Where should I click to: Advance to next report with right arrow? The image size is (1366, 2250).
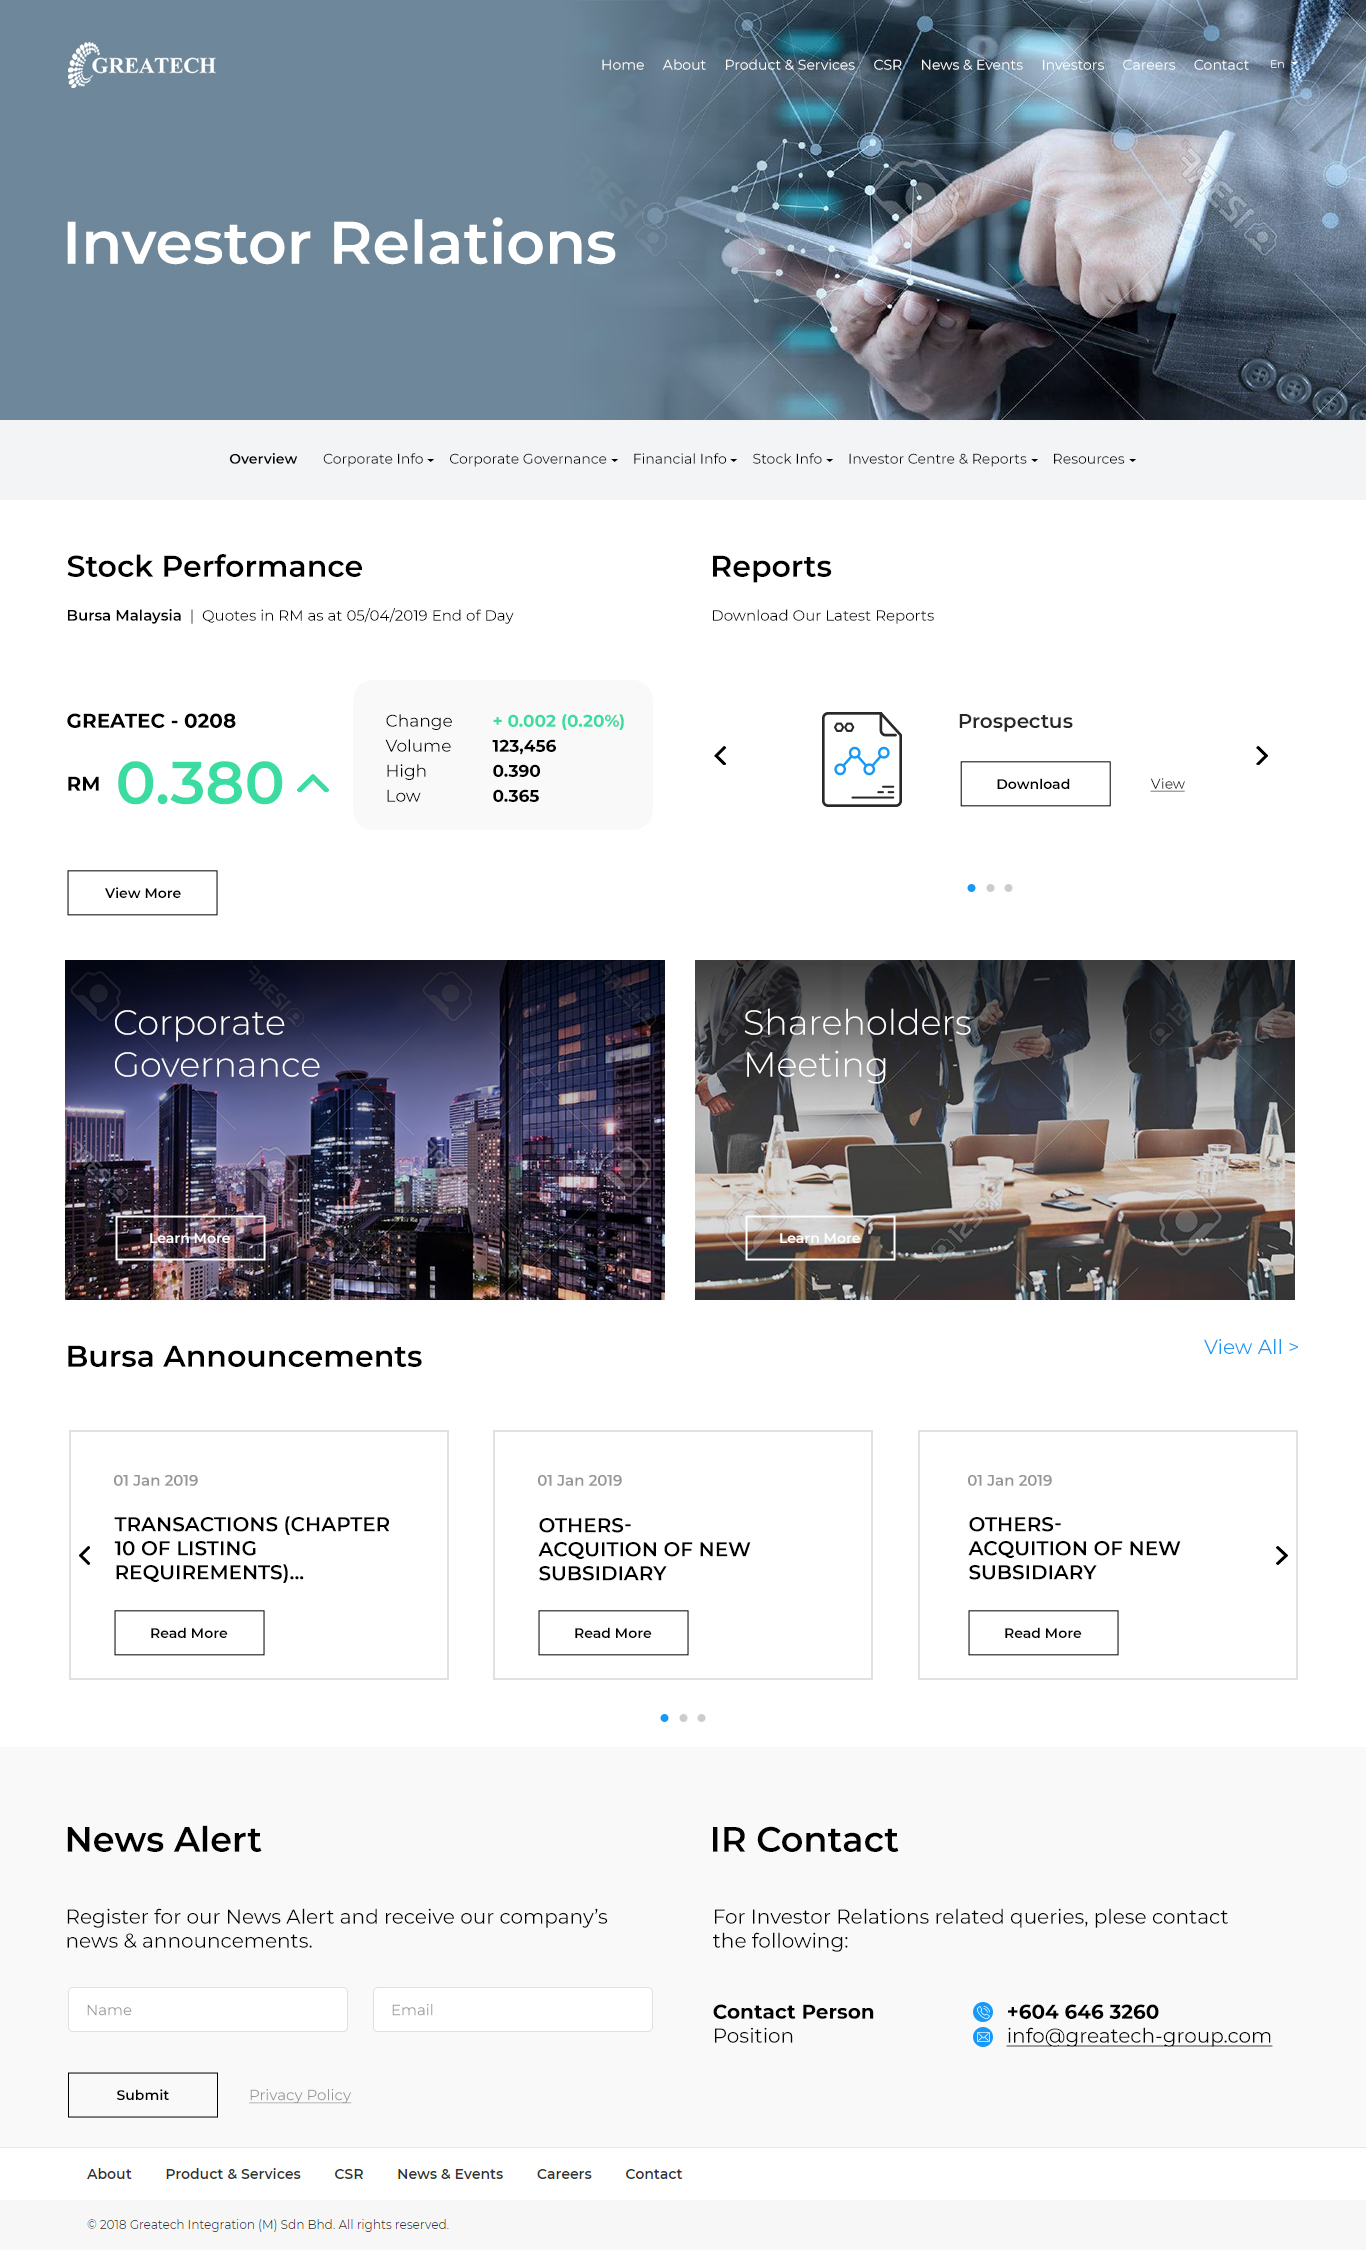(x=1262, y=756)
